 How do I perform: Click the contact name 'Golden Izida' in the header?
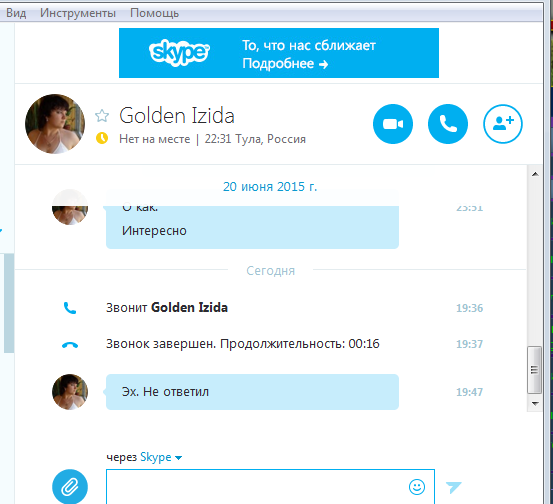177,116
